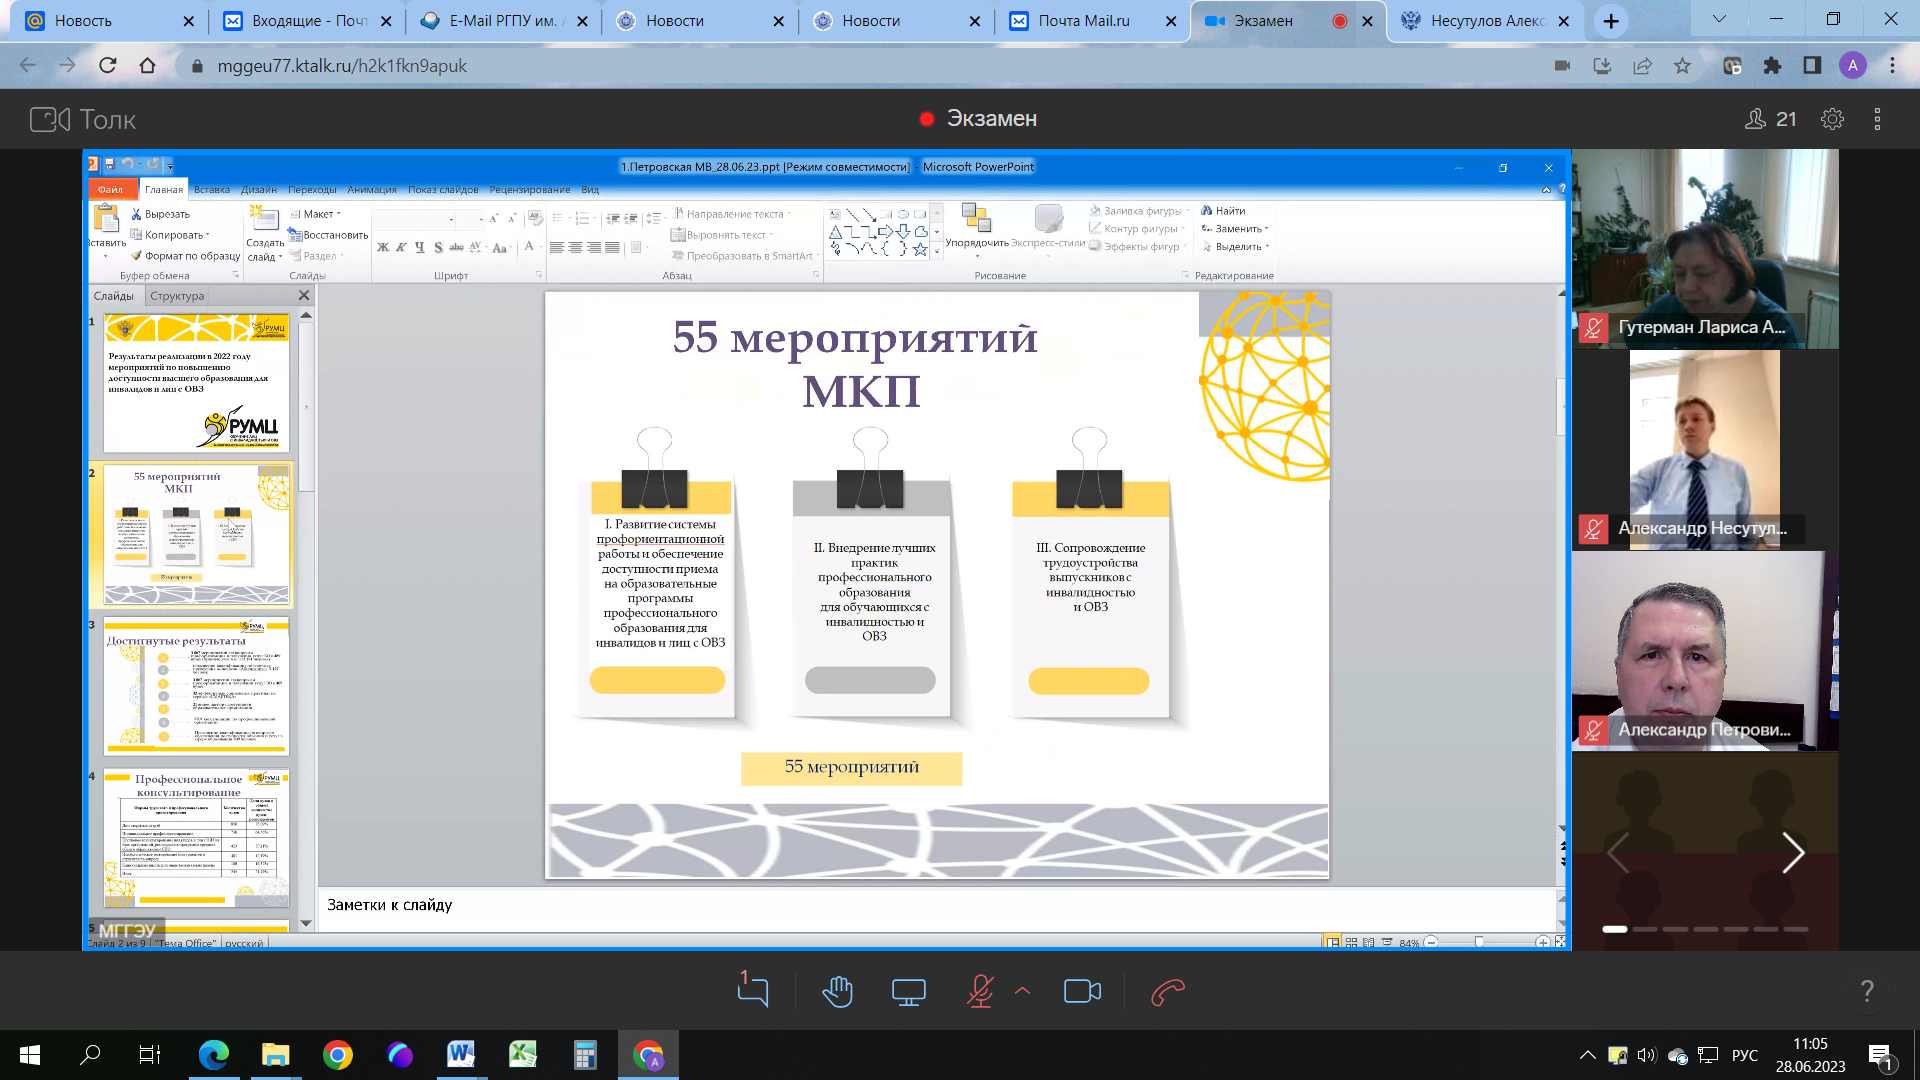Toggle underline Ч formatting
Image resolution: width=1920 pixels, height=1080 pixels.
coord(419,247)
